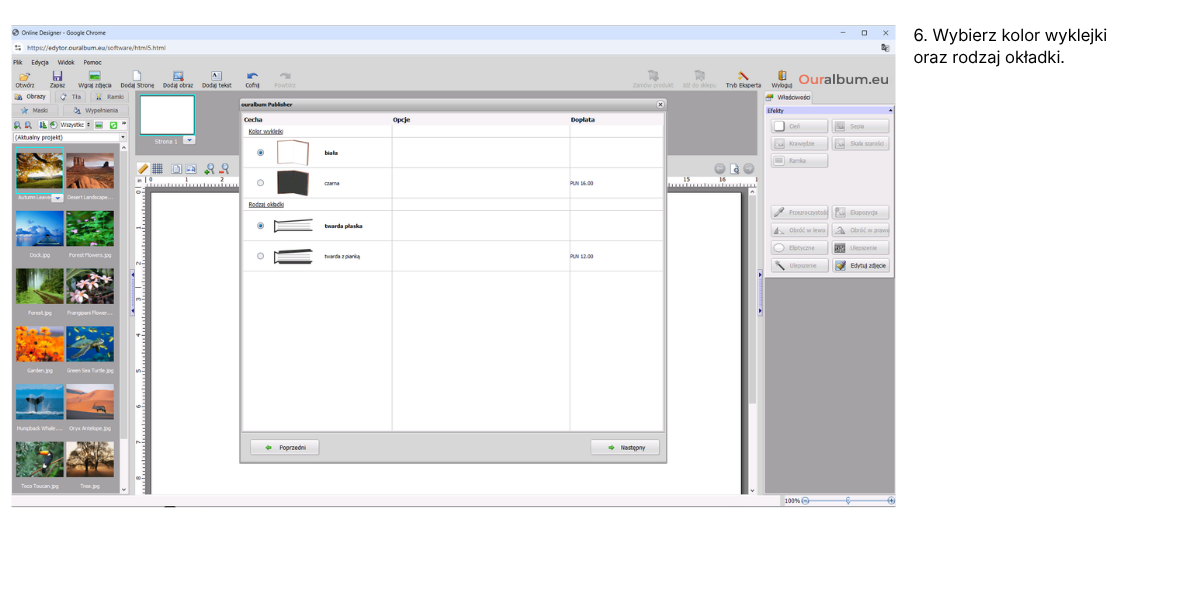Open the Edycja menu
The height and width of the screenshot is (600, 1200).
[x=40, y=62]
